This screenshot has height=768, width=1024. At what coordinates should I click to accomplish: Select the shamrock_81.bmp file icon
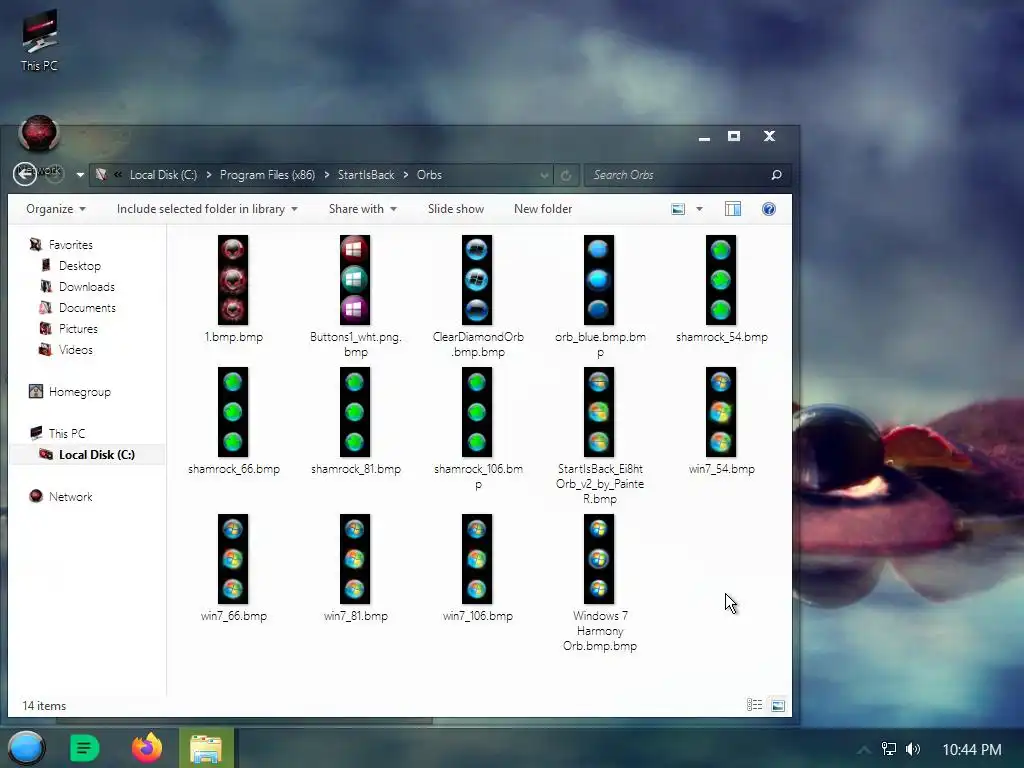pyautogui.click(x=355, y=411)
